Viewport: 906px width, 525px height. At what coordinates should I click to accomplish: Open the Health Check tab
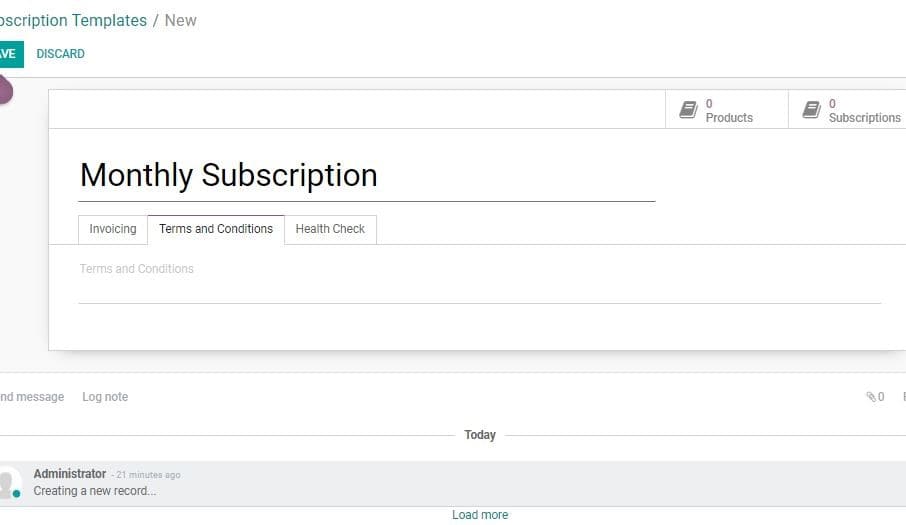(330, 229)
